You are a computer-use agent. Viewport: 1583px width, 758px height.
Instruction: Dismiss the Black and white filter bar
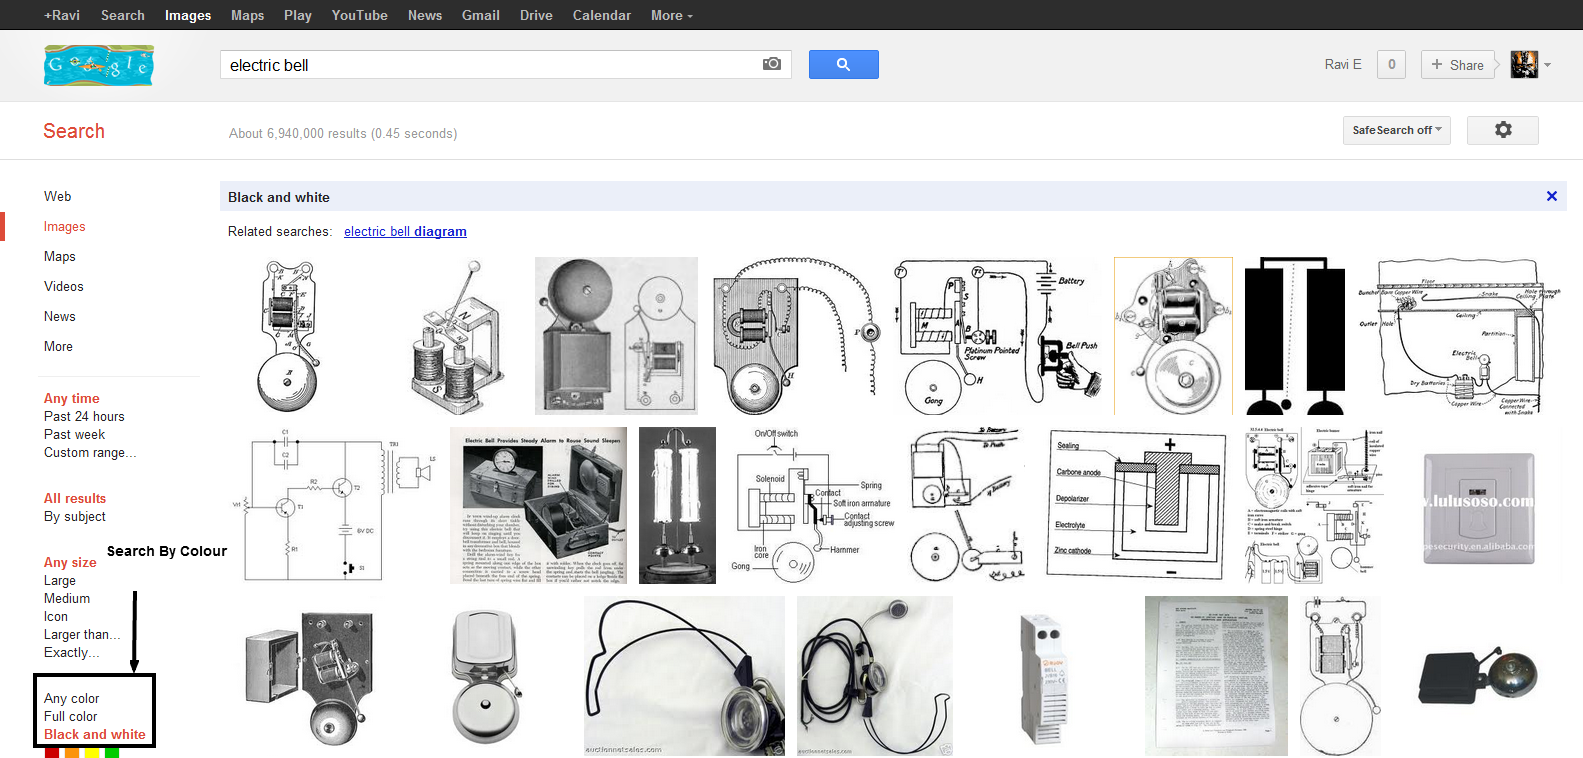tap(1551, 196)
